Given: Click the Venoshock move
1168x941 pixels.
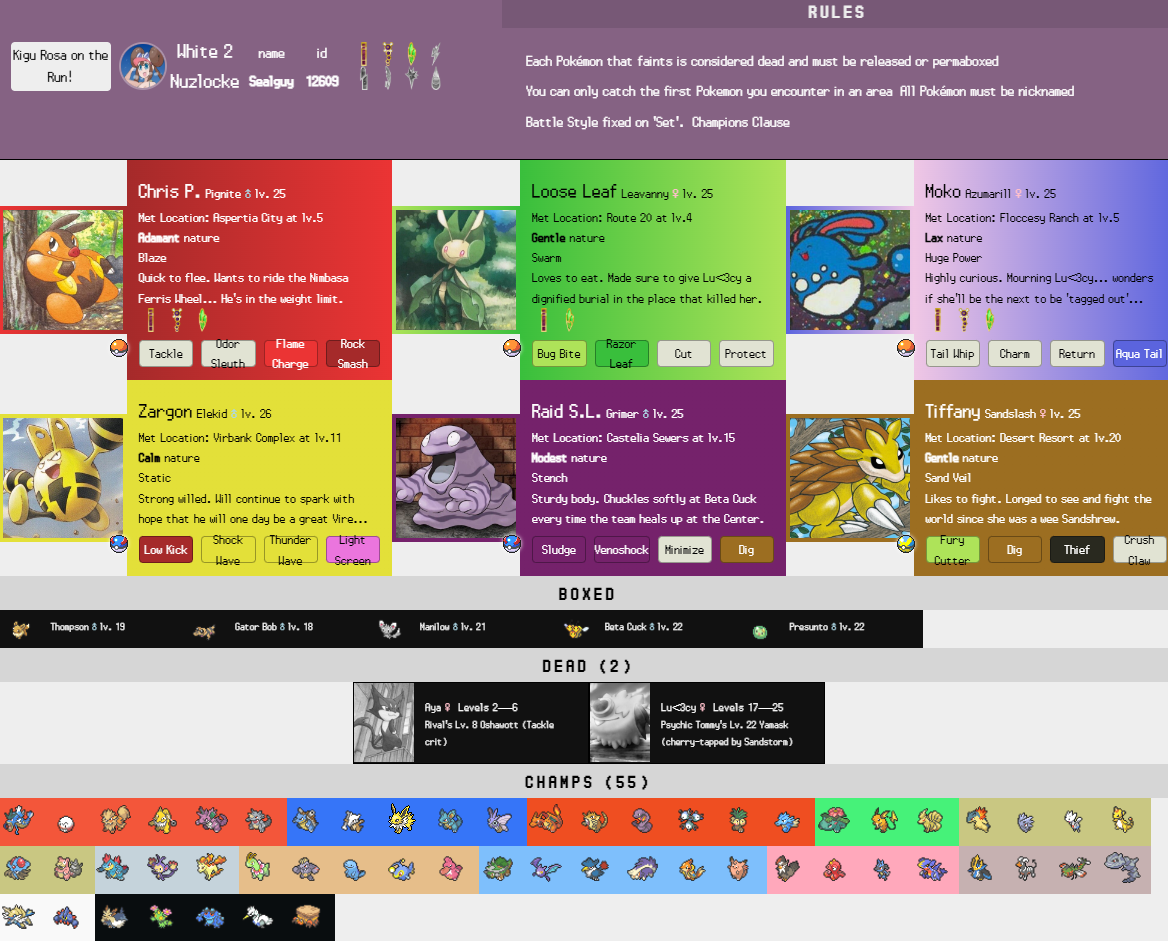Looking at the screenshot, I should coord(621,550).
